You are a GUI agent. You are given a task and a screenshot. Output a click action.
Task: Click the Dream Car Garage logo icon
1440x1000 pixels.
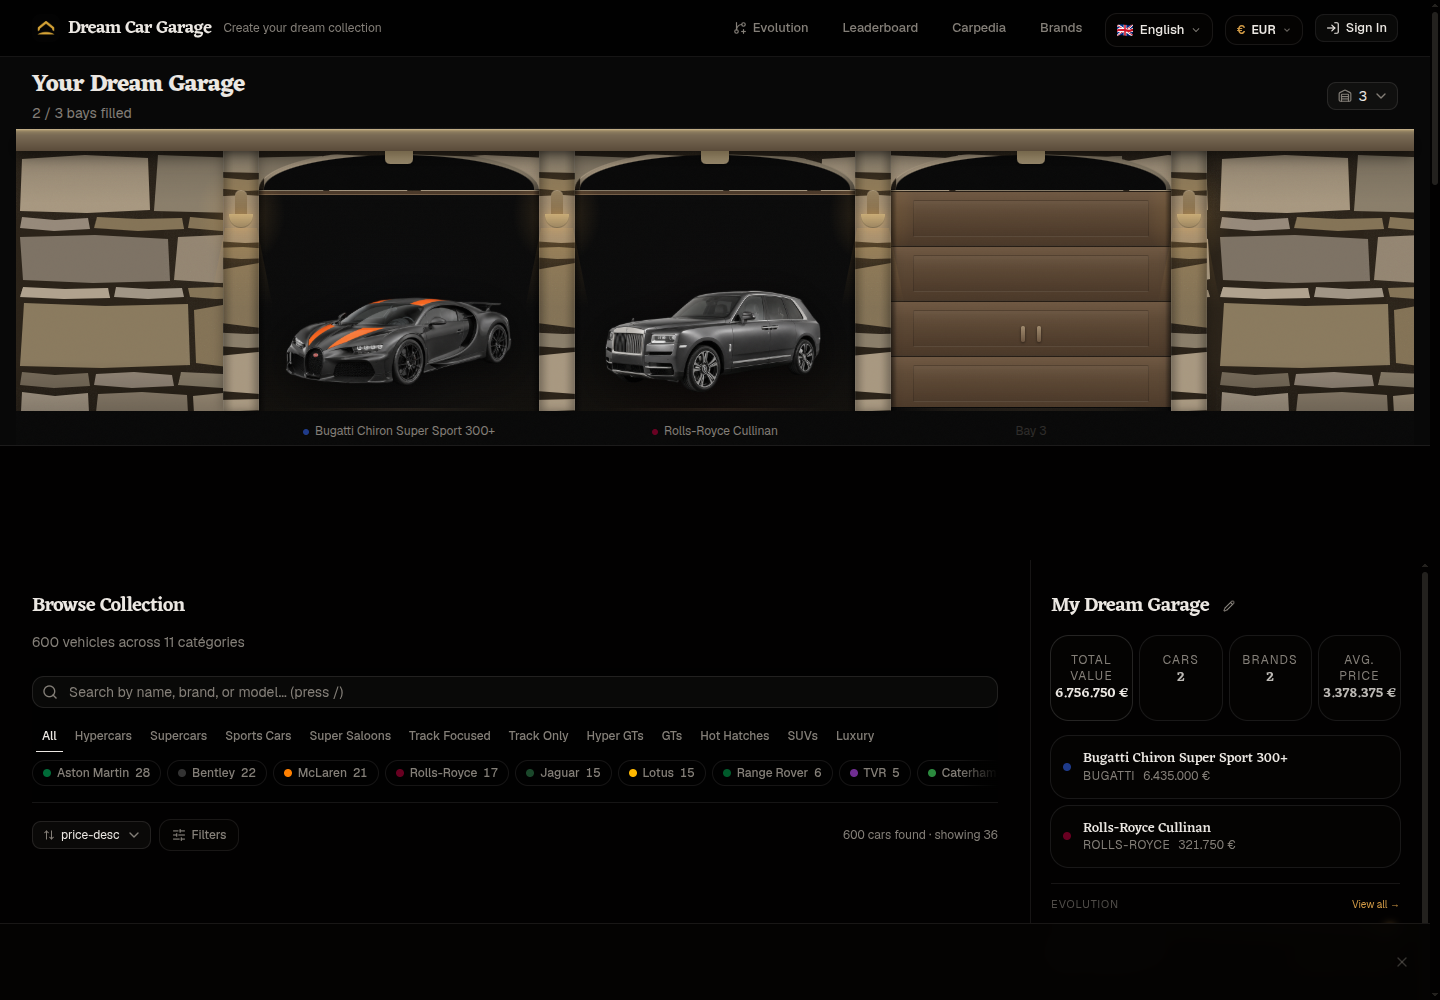pyautogui.click(x=46, y=28)
